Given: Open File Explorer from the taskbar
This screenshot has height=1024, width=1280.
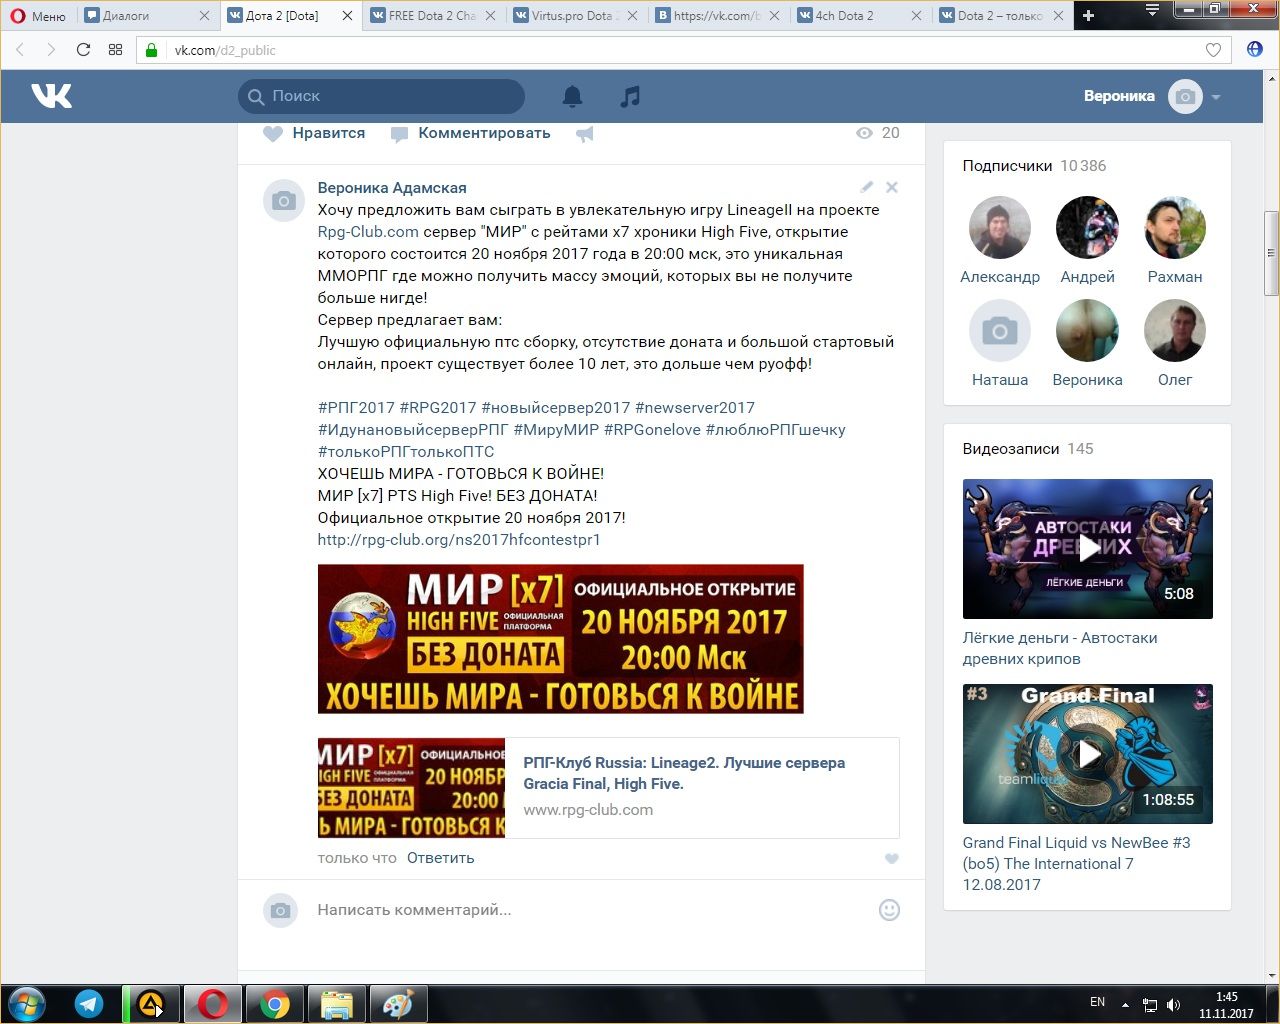Looking at the screenshot, I should 337,1004.
